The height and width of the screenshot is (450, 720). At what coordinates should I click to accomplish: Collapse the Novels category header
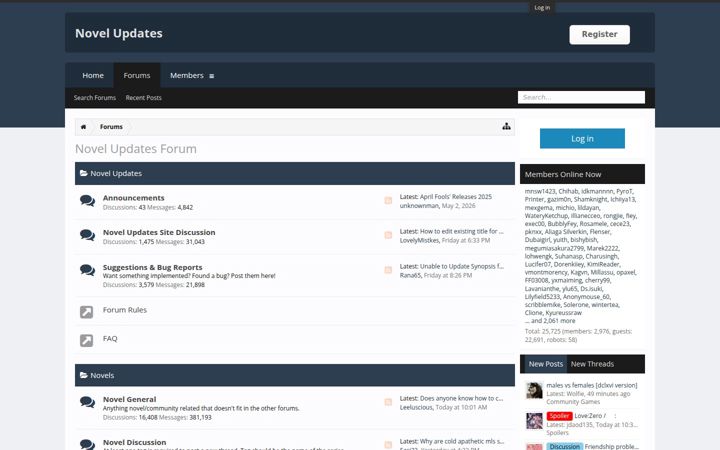[295, 375]
